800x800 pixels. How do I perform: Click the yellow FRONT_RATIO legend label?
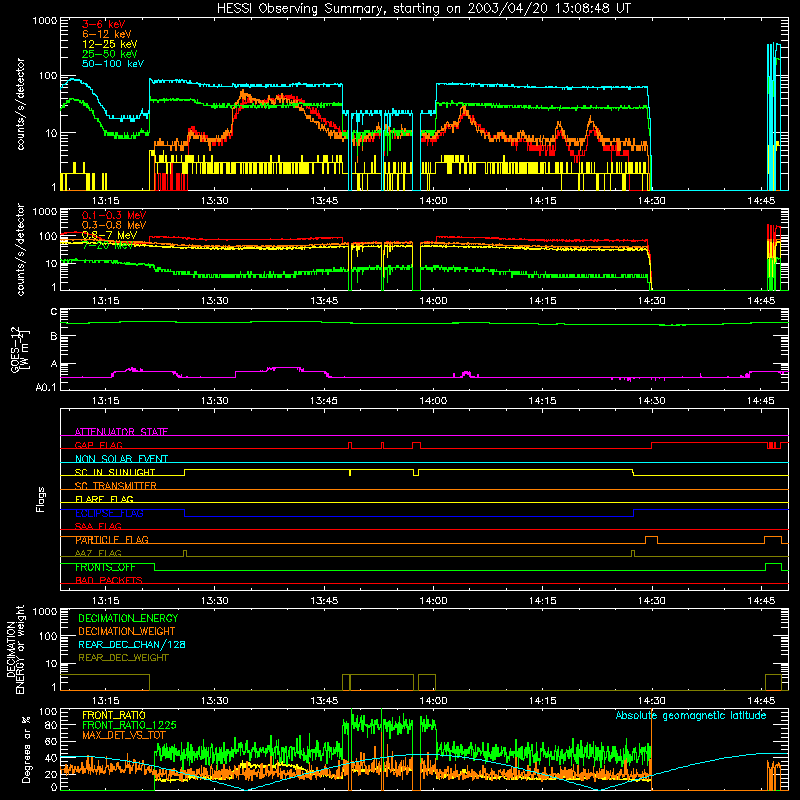tap(114, 715)
